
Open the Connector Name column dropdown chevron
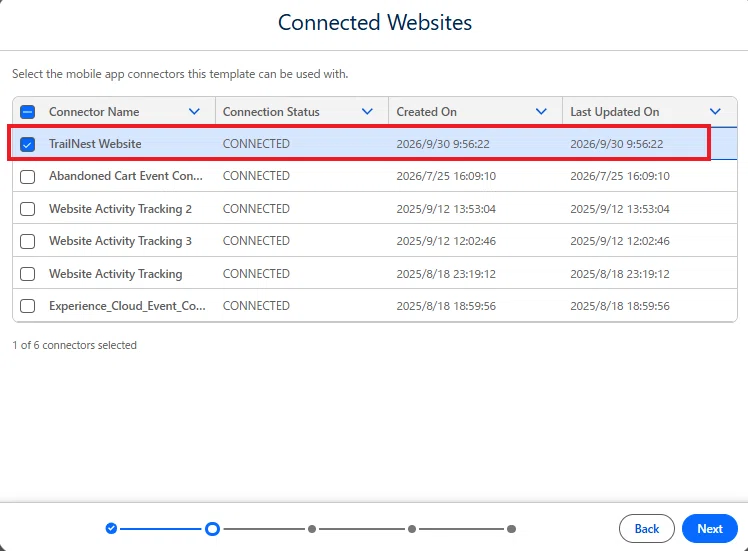coord(194,112)
